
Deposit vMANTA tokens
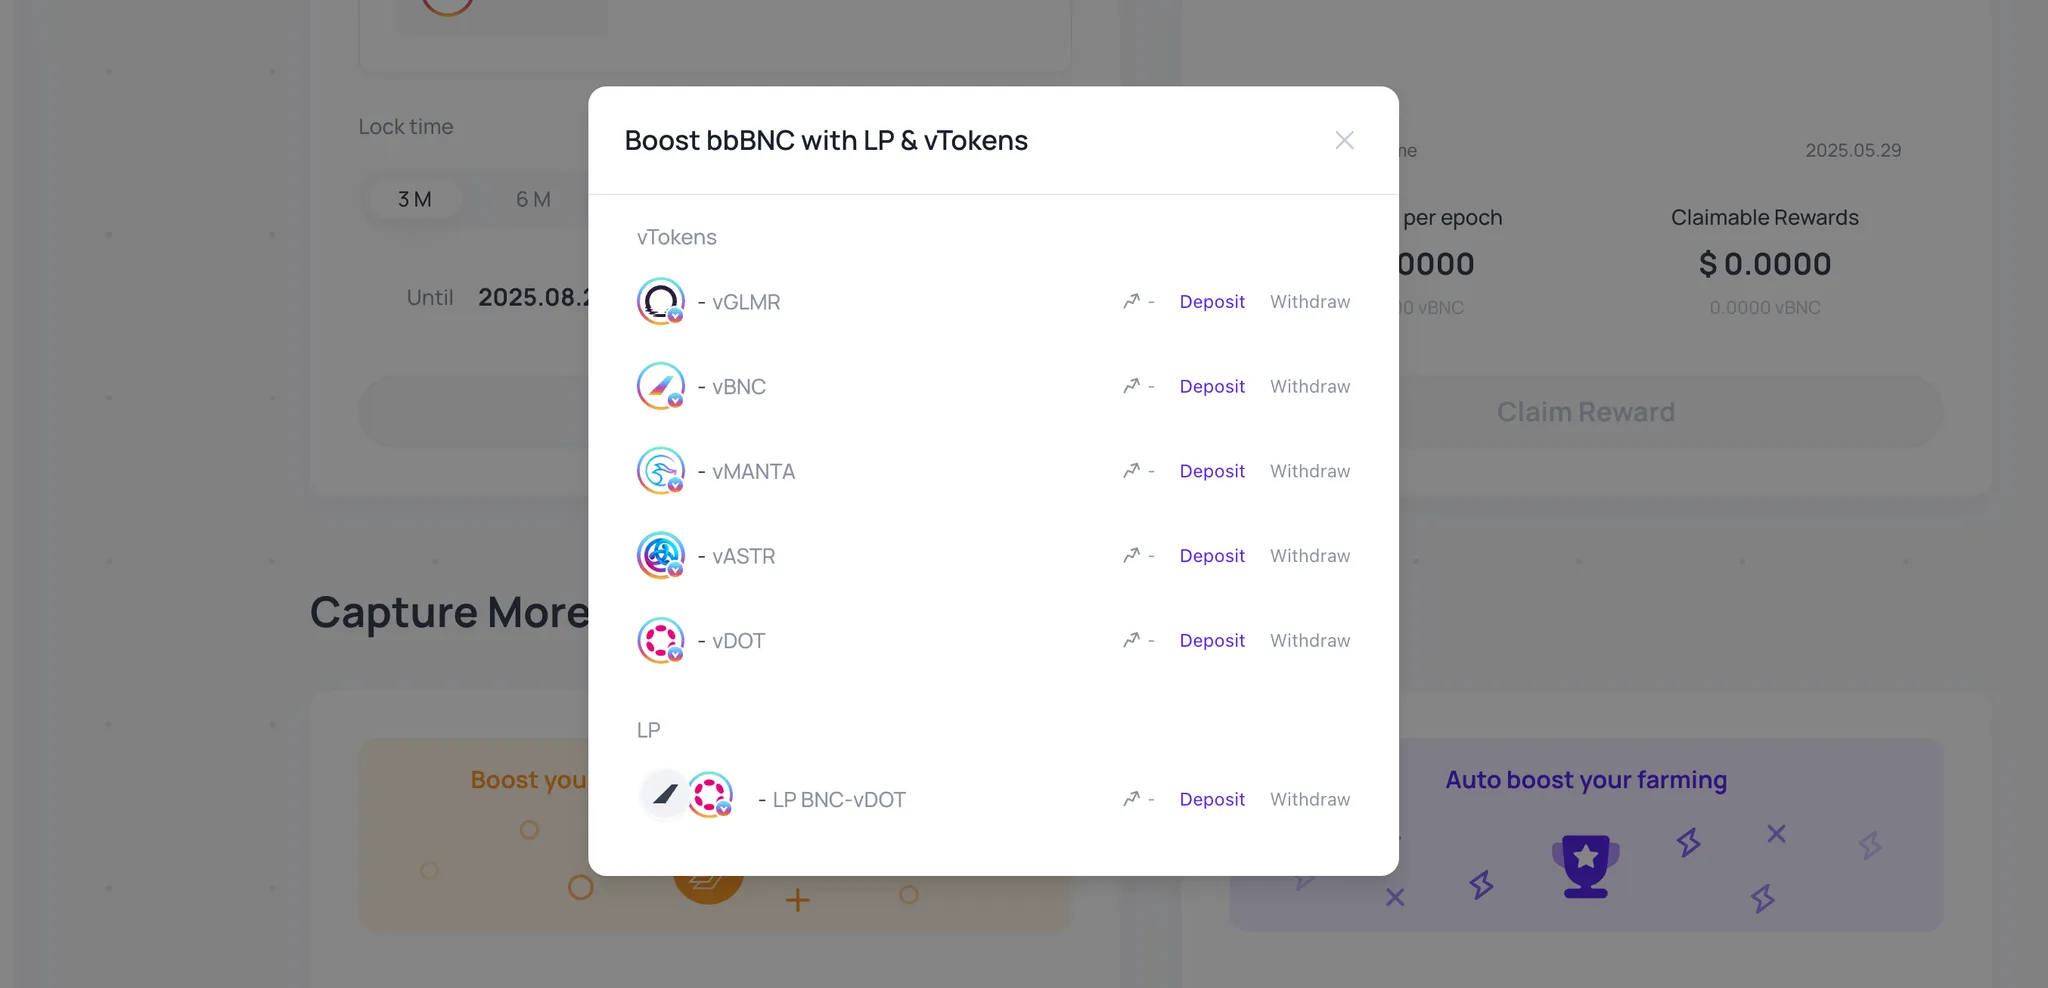click(x=1212, y=471)
